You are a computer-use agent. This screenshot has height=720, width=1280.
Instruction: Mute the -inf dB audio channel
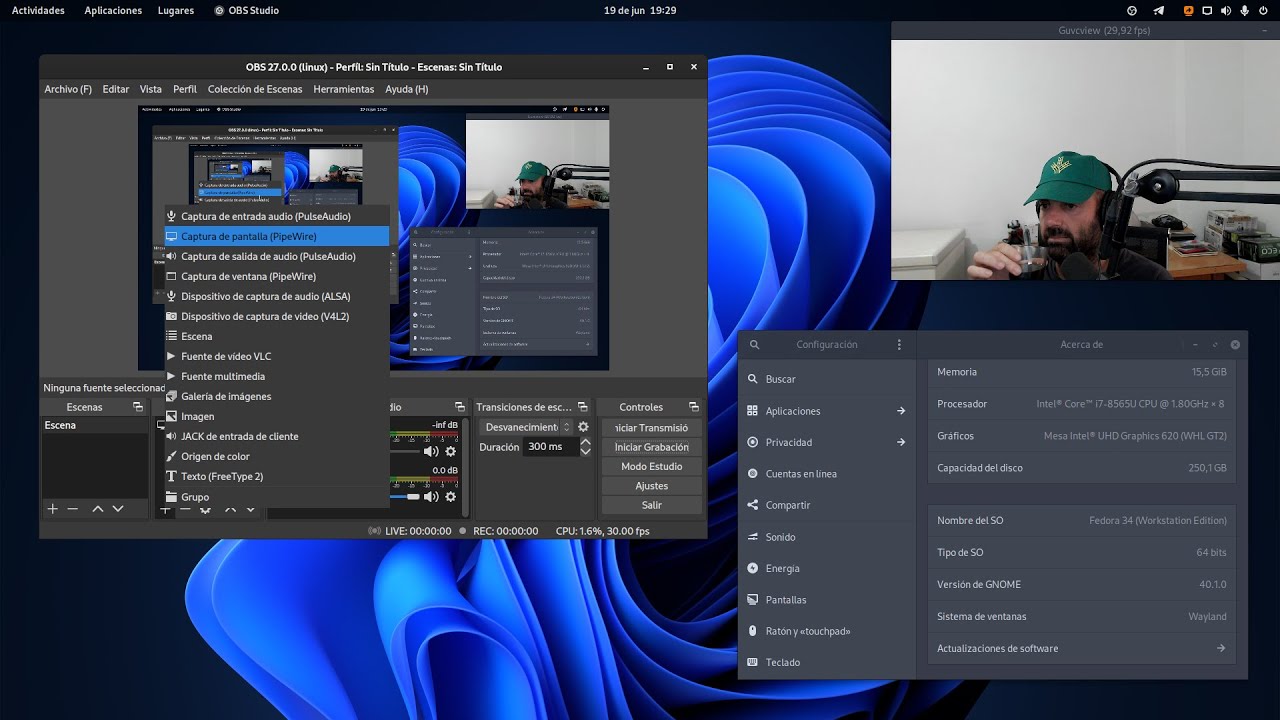[x=431, y=451]
